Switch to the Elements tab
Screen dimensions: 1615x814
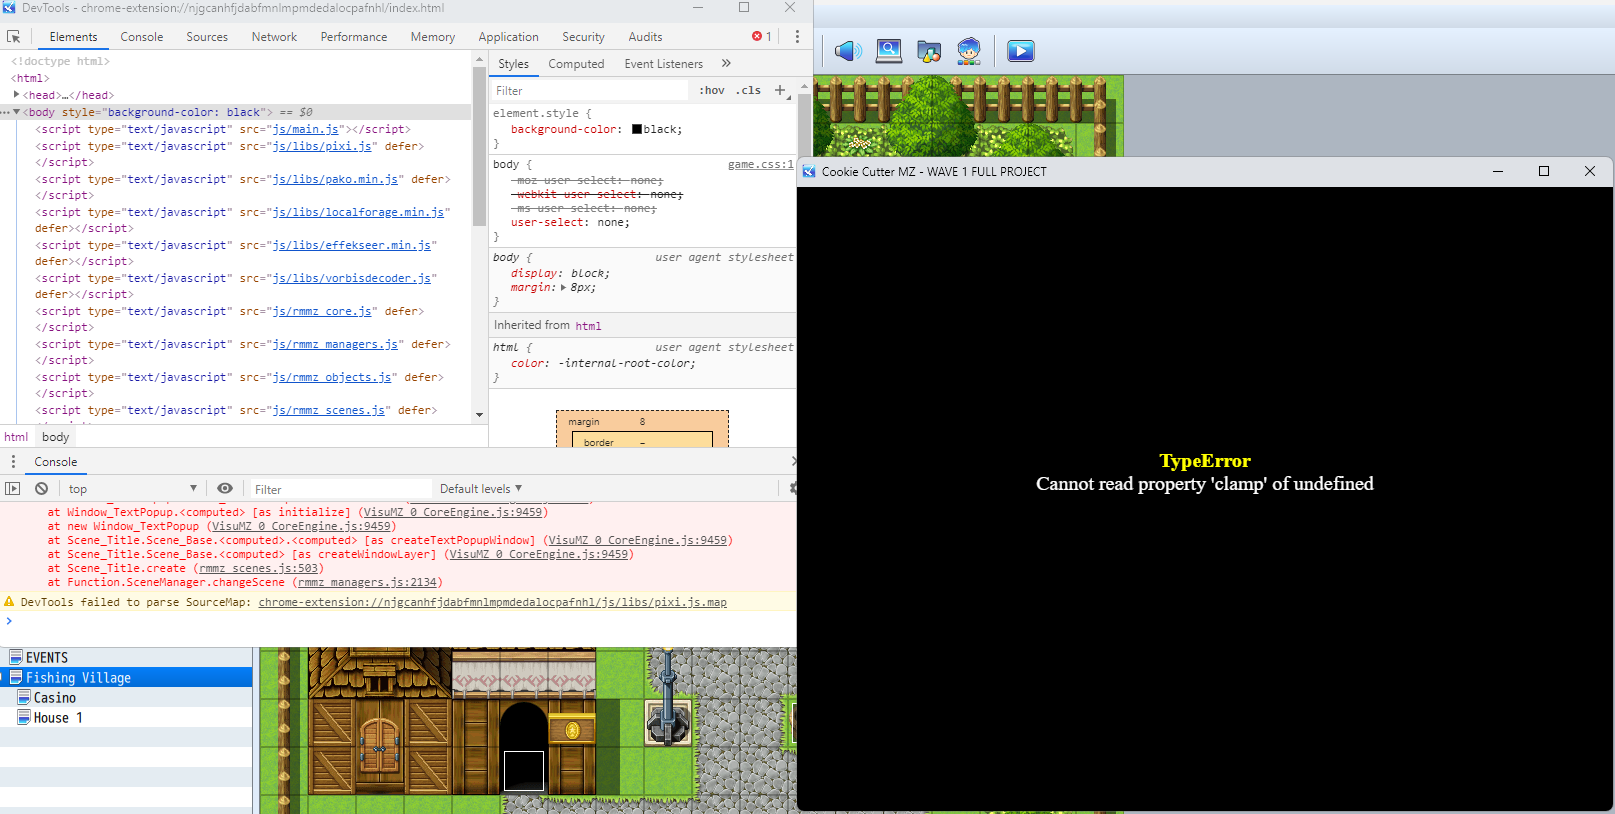(73, 37)
